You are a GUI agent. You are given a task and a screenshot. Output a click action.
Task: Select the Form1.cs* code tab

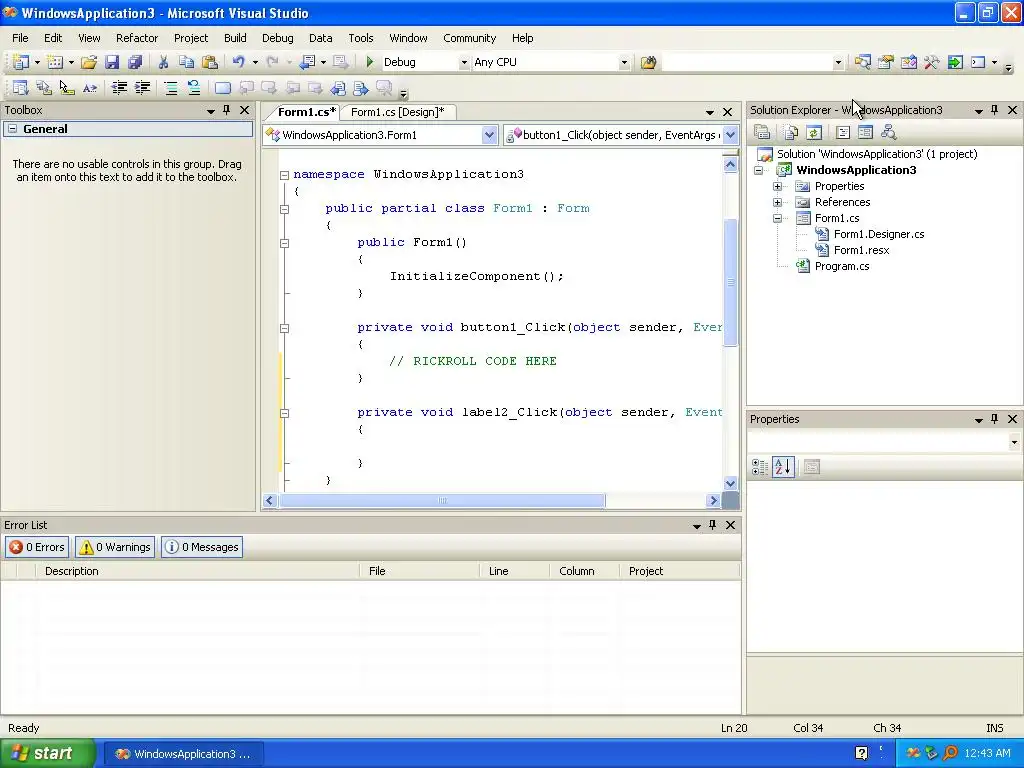[306, 112]
